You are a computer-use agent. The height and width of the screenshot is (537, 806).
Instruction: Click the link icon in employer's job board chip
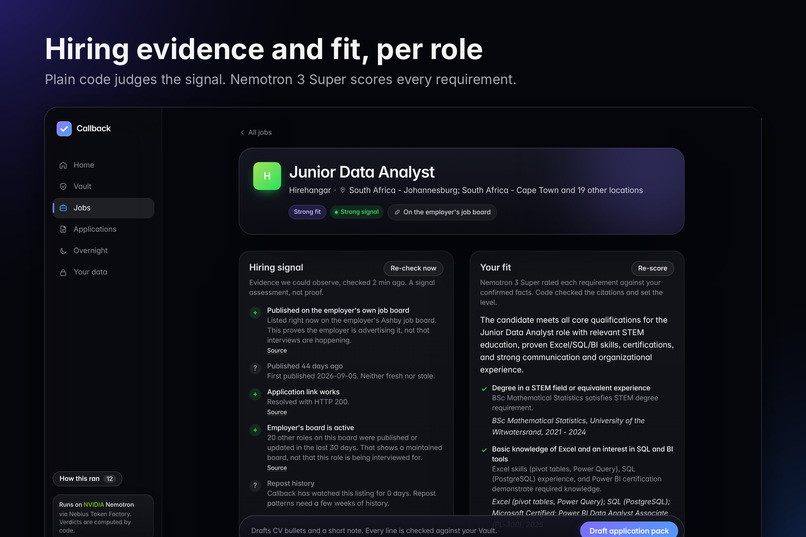coord(397,212)
